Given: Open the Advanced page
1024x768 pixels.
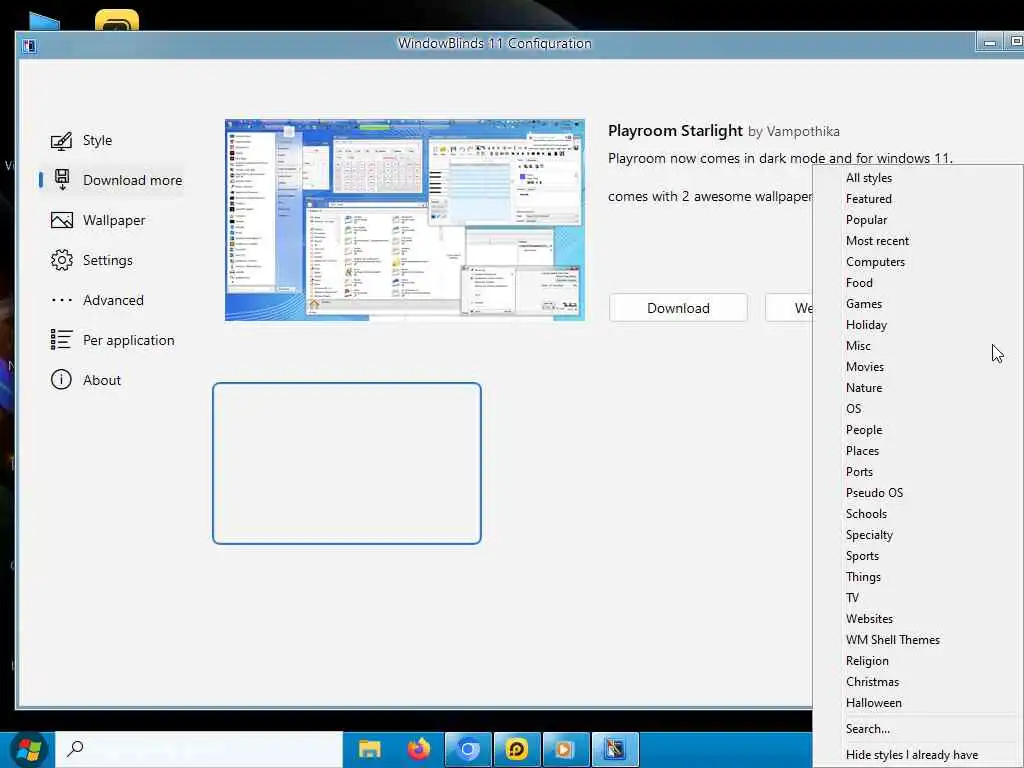Looking at the screenshot, I should [113, 300].
